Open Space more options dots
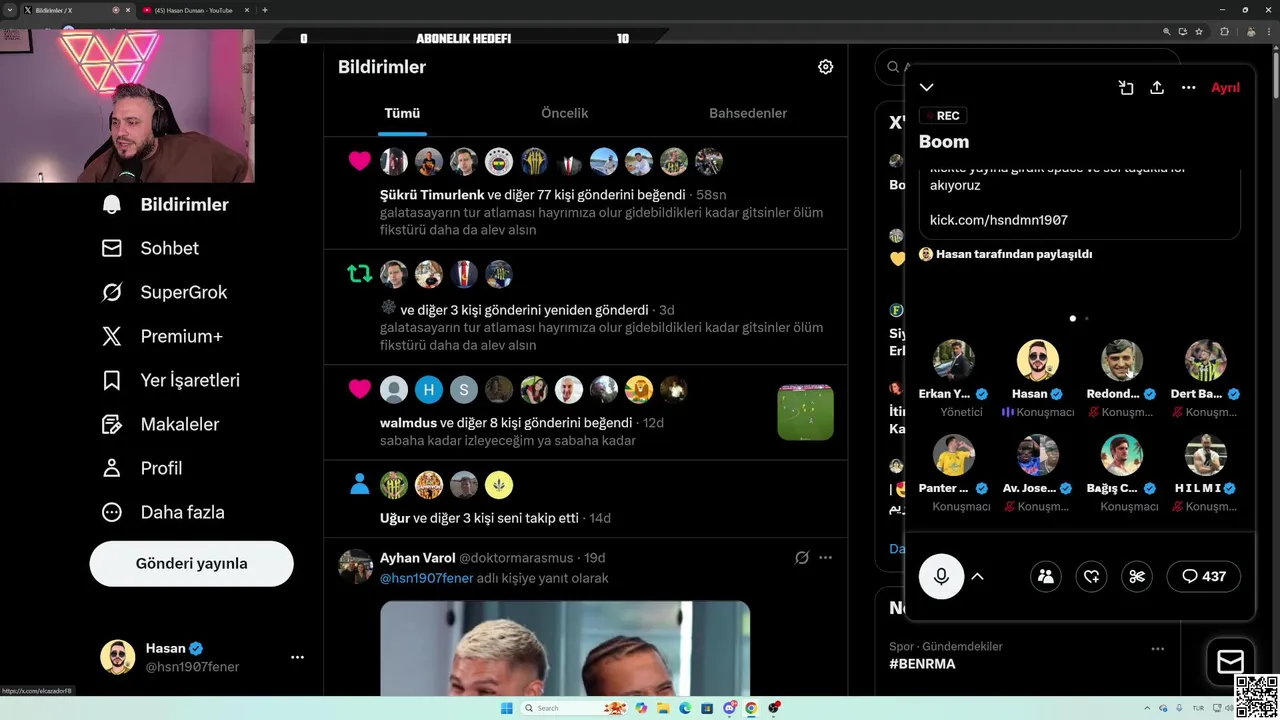 [1188, 87]
